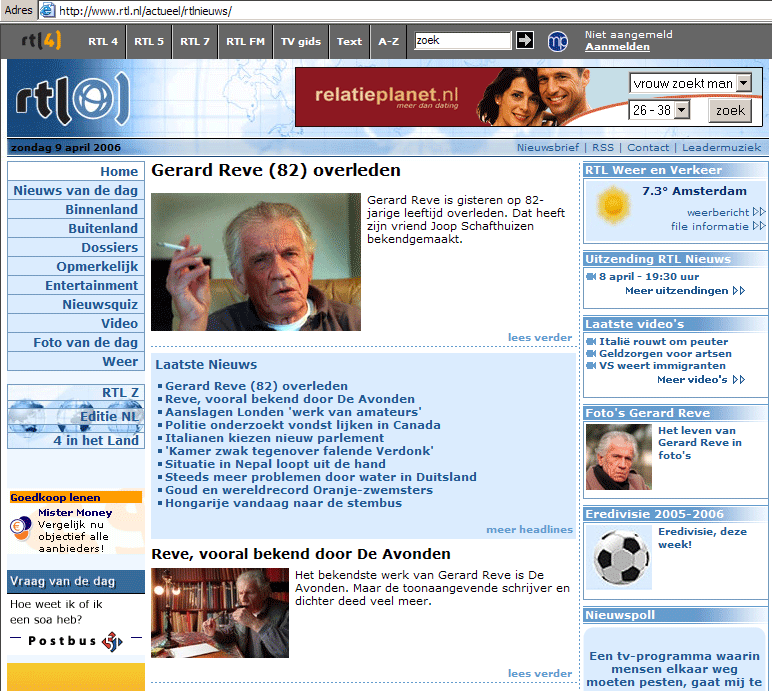
Task: Click the soccer ball image
Action: pyautogui.click(x=621, y=557)
